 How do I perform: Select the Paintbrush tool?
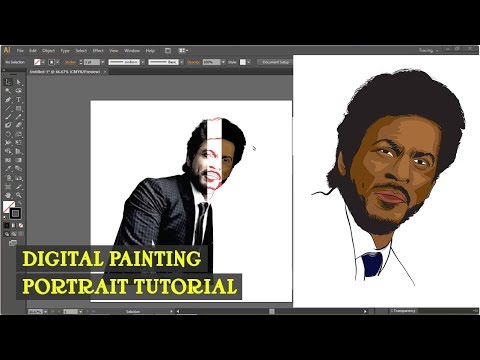pyautogui.click(x=8, y=117)
